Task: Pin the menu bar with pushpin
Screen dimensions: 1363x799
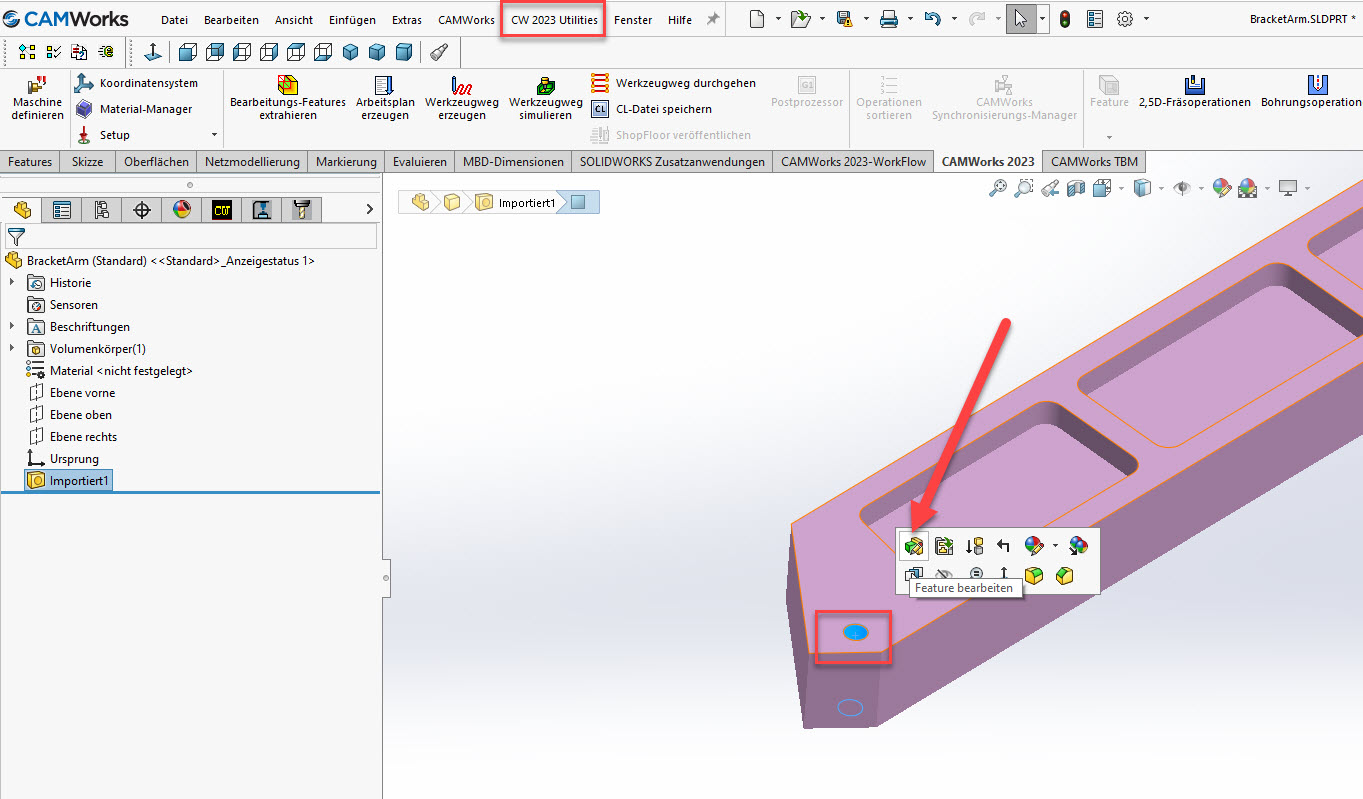Action: click(x=713, y=19)
